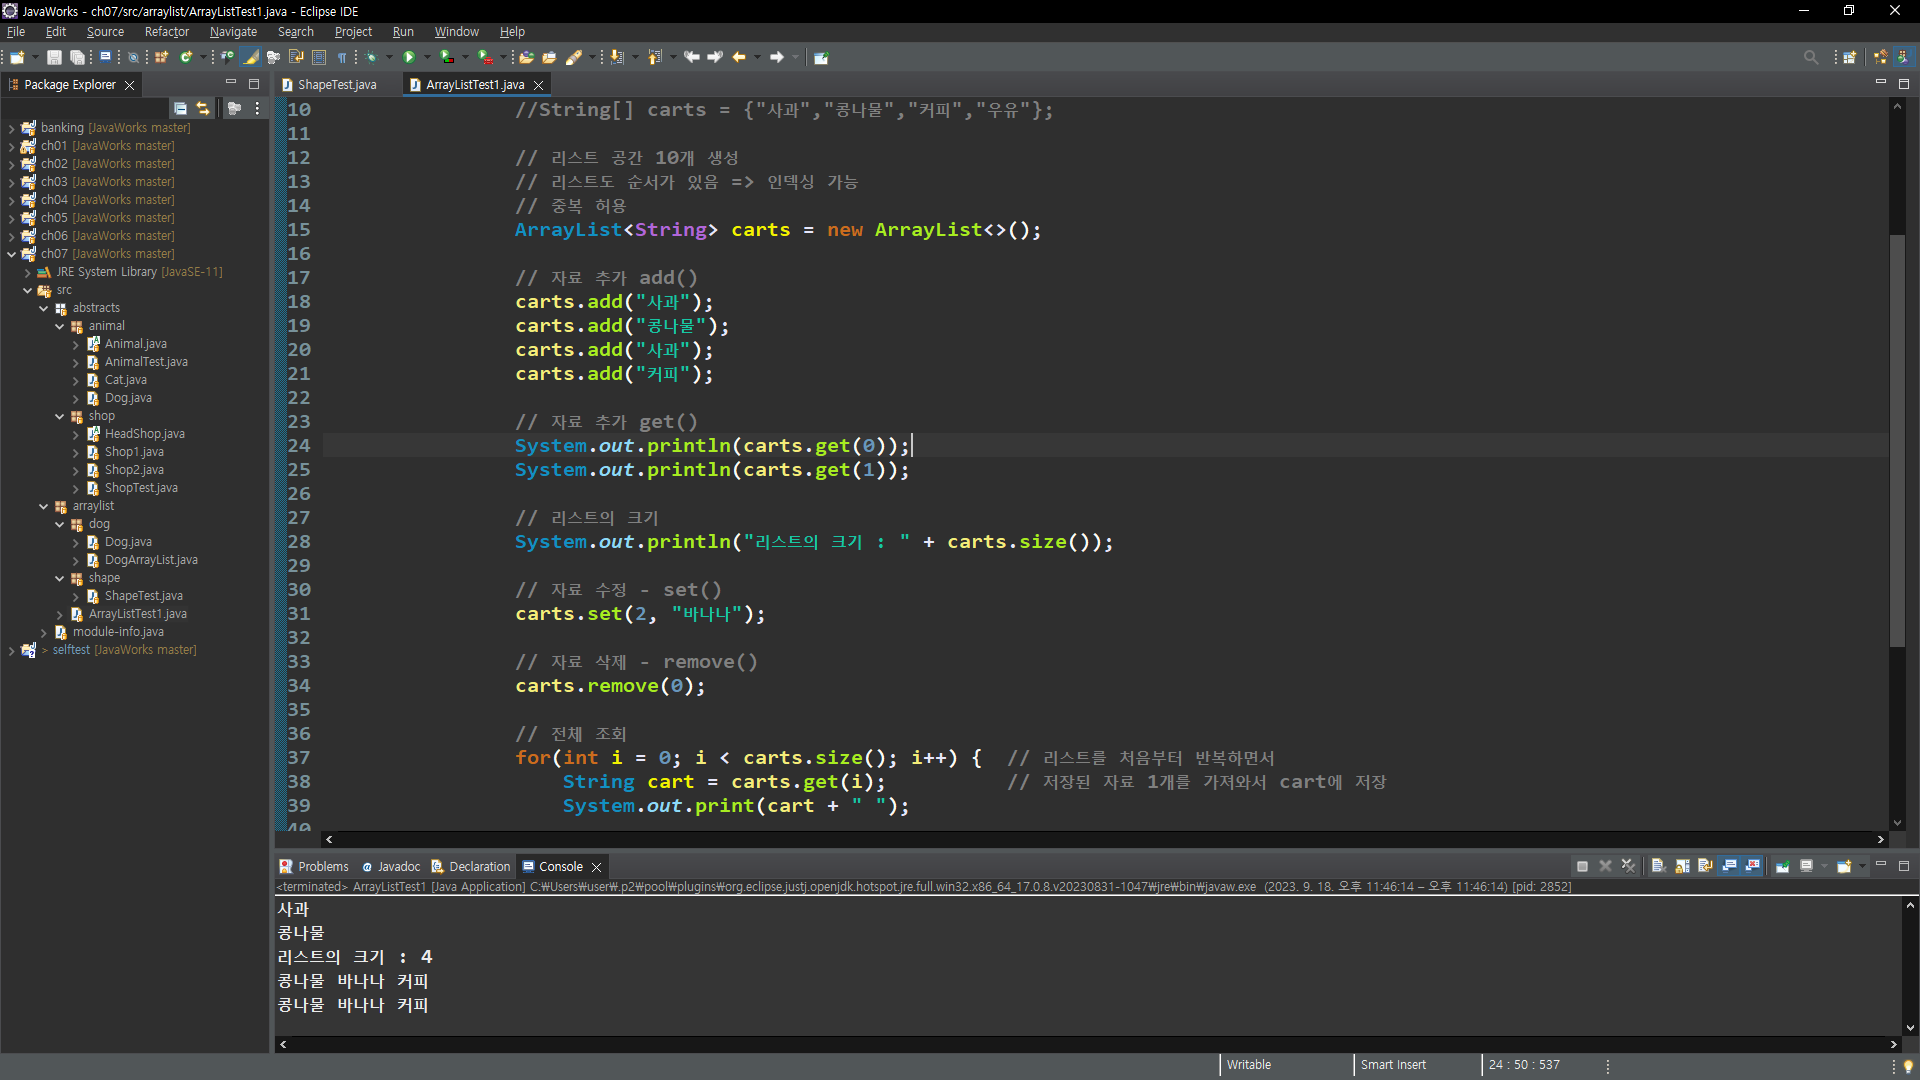Close the Console view tab
1920x1080 pixels.
point(597,867)
